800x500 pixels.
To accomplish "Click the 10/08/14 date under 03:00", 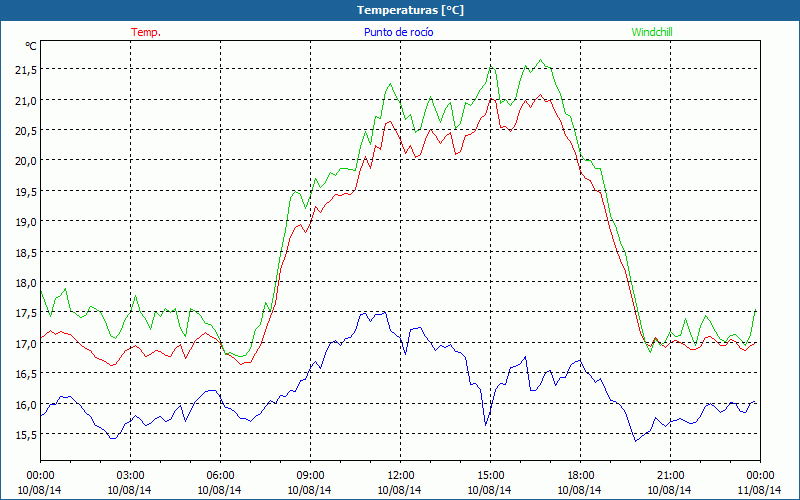I will (x=130, y=490).
